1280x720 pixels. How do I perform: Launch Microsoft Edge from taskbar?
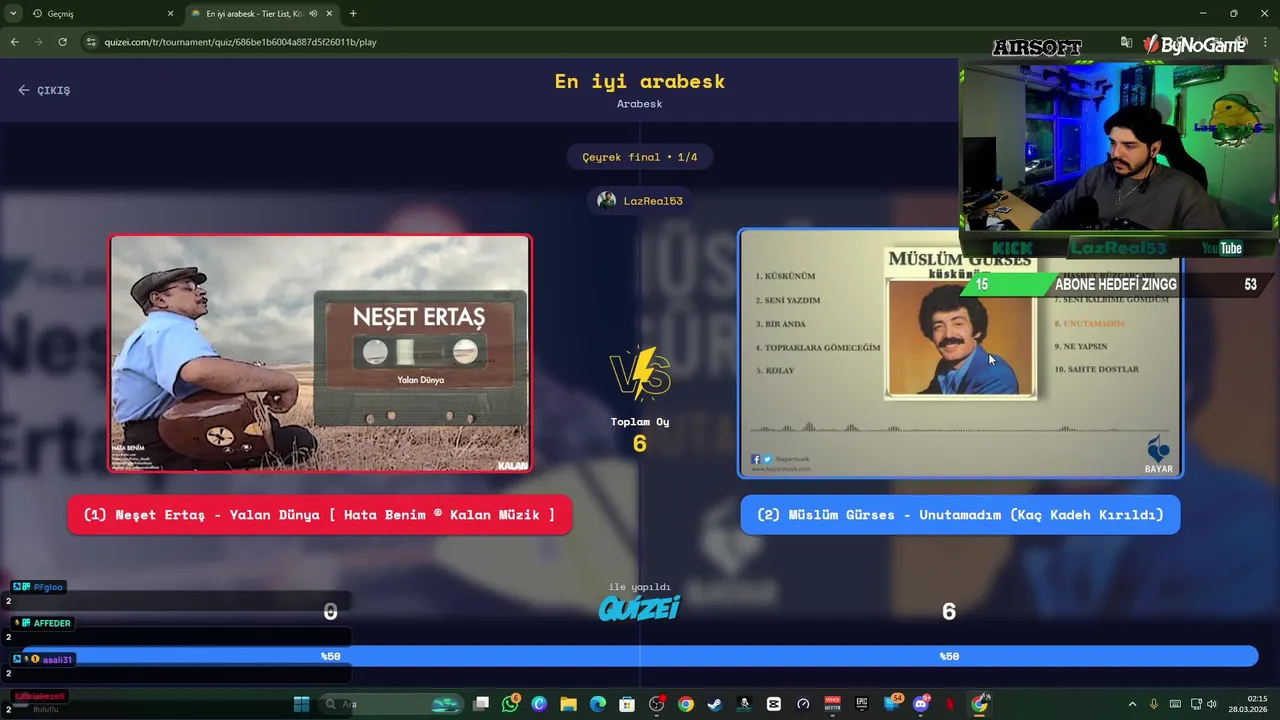[x=598, y=704]
